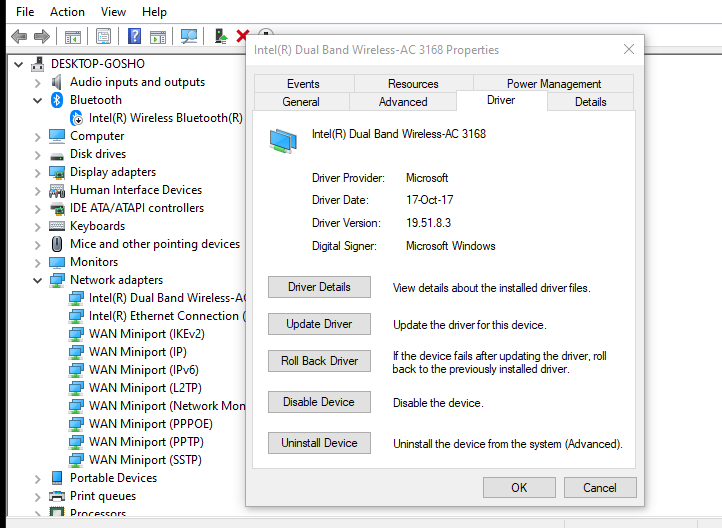The height and width of the screenshot is (528, 722).
Task: Click the Mice and other pointing devices icon
Action: click(x=57, y=244)
